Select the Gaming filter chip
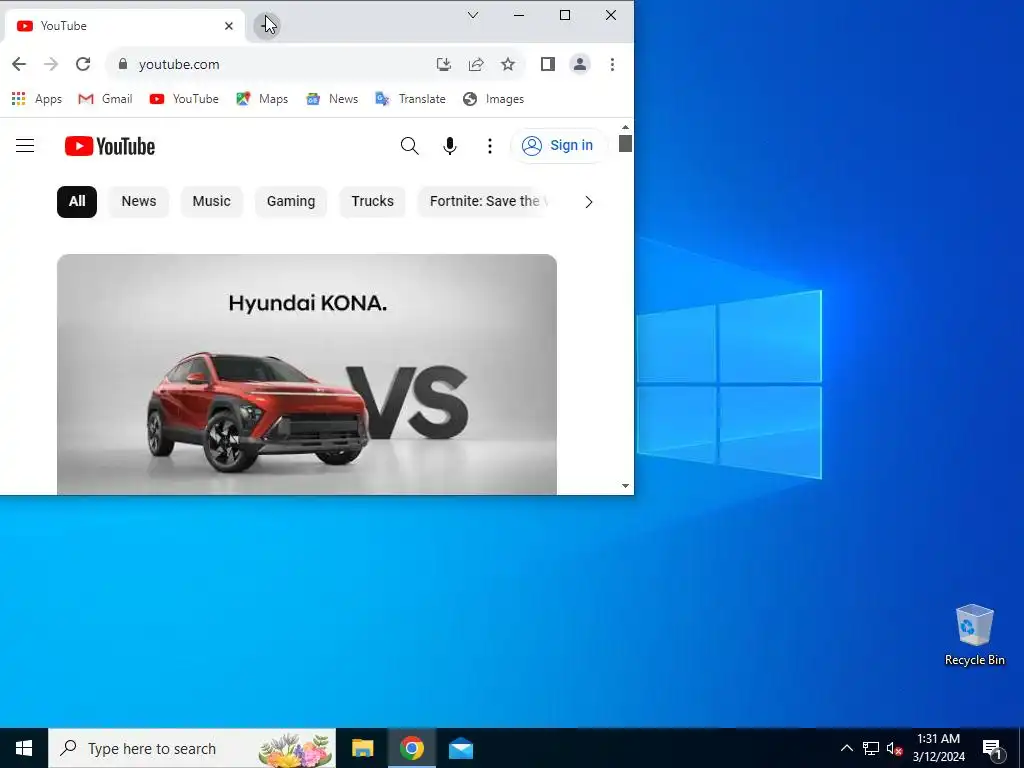 pyautogui.click(x=291, y=202)
